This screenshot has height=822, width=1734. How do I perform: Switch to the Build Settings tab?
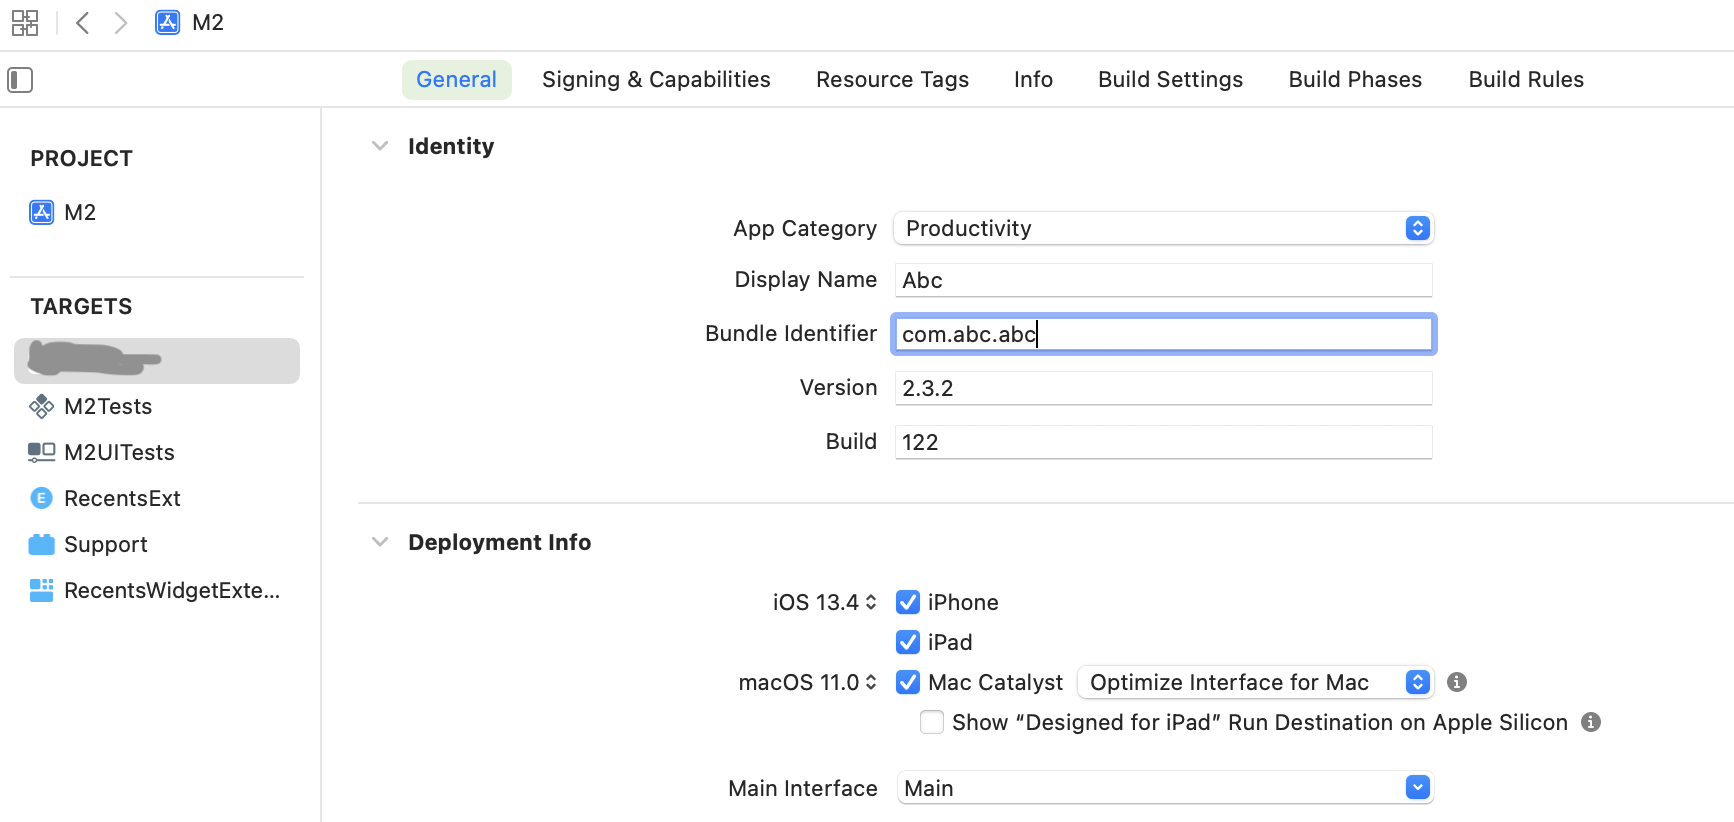click(1170, 80)
